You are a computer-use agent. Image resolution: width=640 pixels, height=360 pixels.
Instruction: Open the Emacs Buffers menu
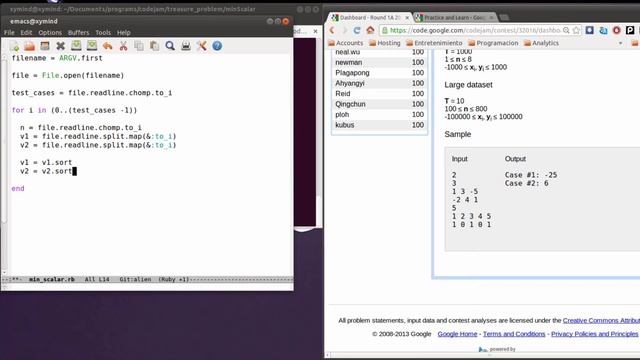78,33
